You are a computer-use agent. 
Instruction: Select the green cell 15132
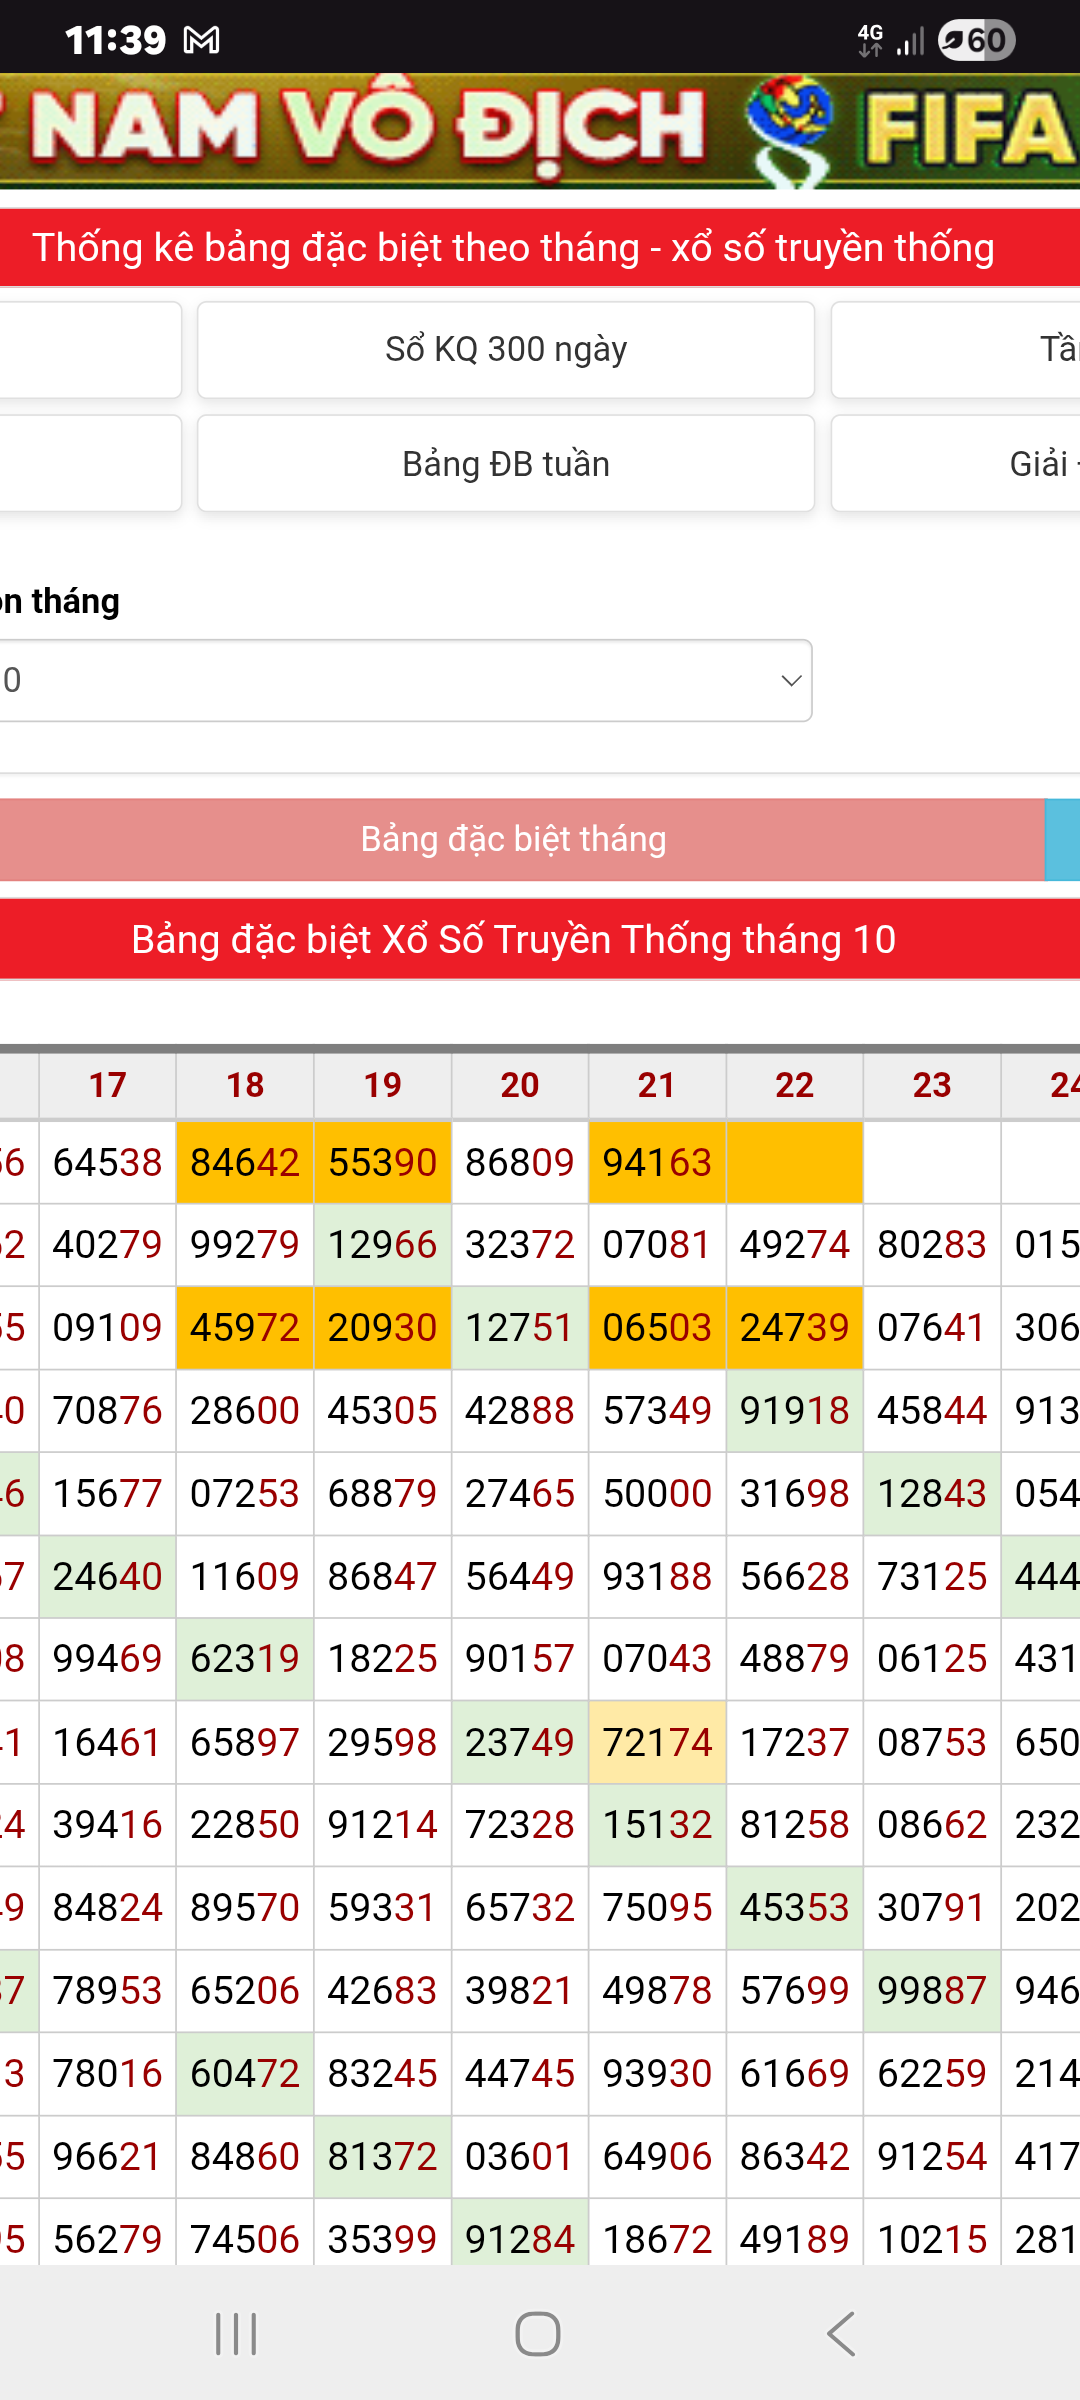point(657,1825)
